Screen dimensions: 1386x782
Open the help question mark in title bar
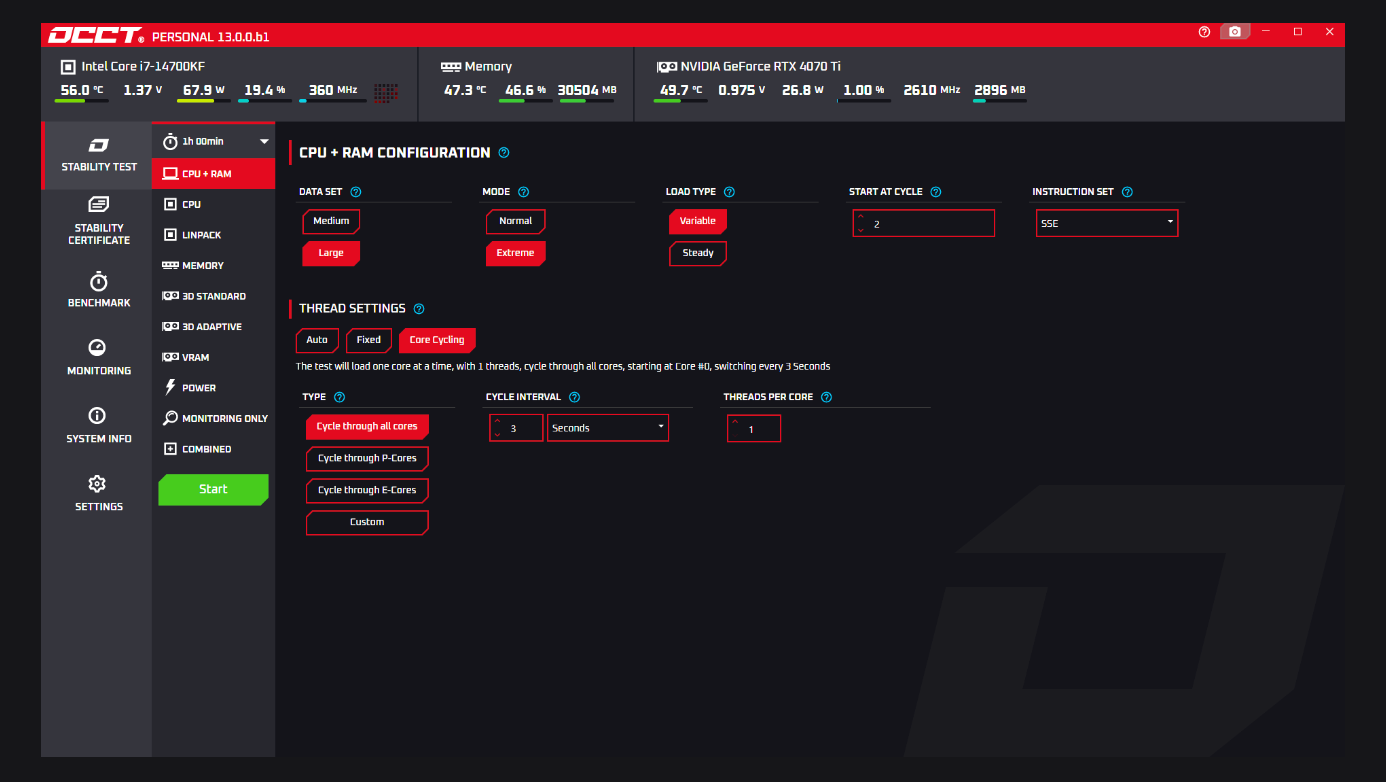tap(1204, 32)
